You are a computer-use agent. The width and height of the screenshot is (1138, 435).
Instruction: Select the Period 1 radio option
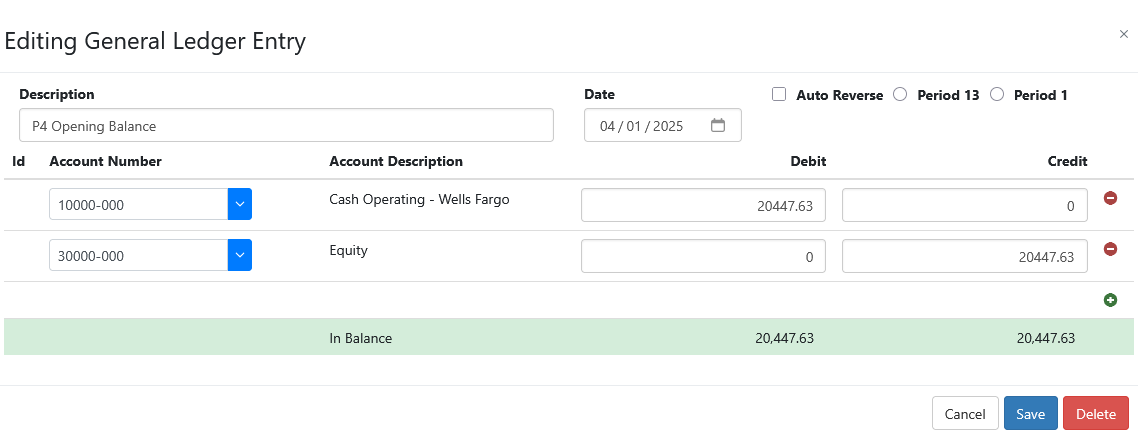point(996,94)
